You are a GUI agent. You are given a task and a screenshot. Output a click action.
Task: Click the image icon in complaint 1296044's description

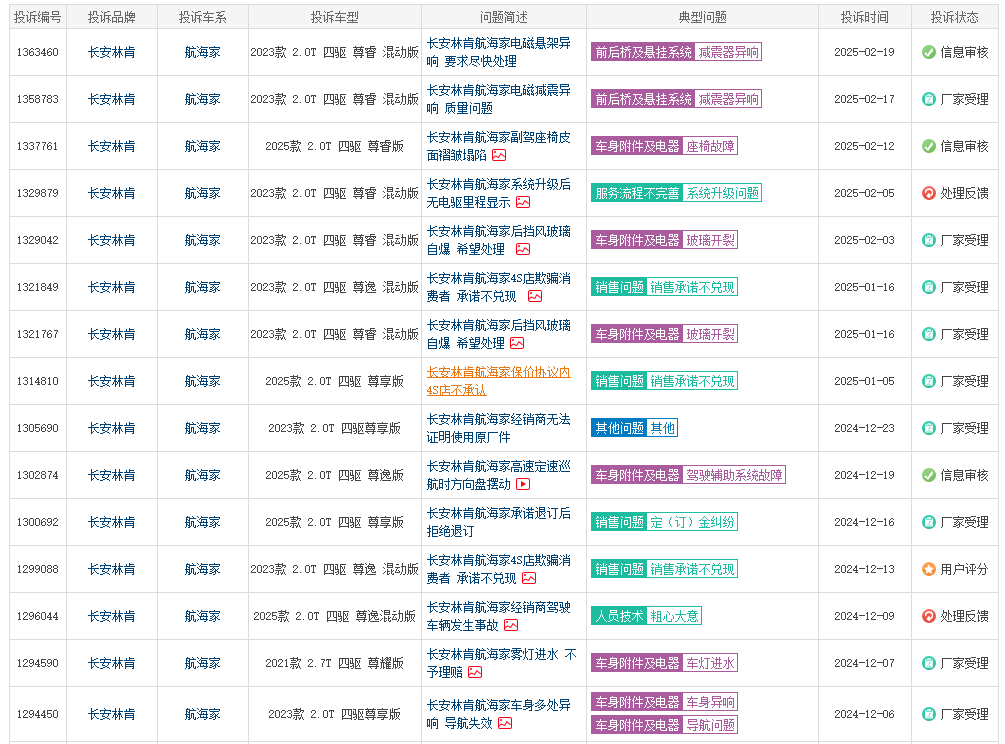point(511,625)
